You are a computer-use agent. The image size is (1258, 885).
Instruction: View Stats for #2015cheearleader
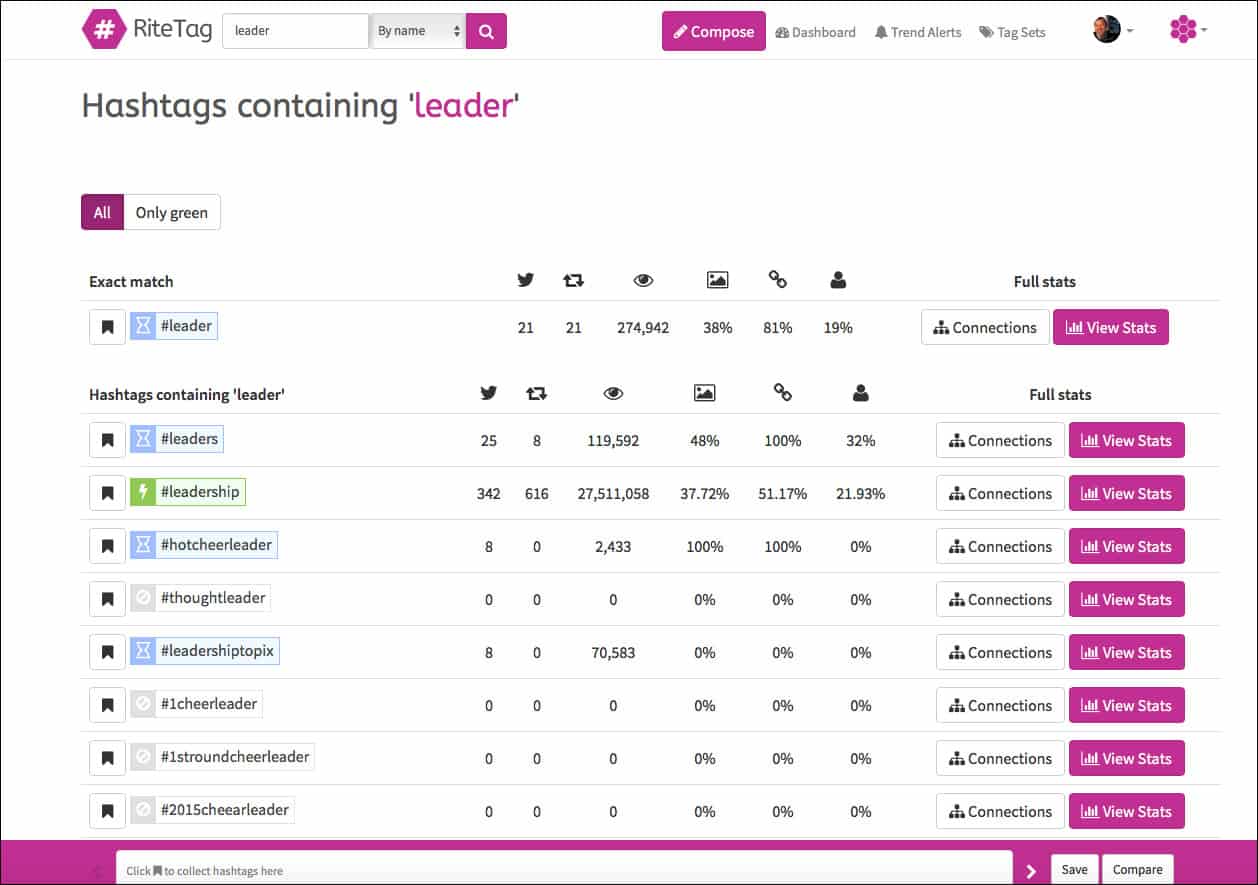1127,811
